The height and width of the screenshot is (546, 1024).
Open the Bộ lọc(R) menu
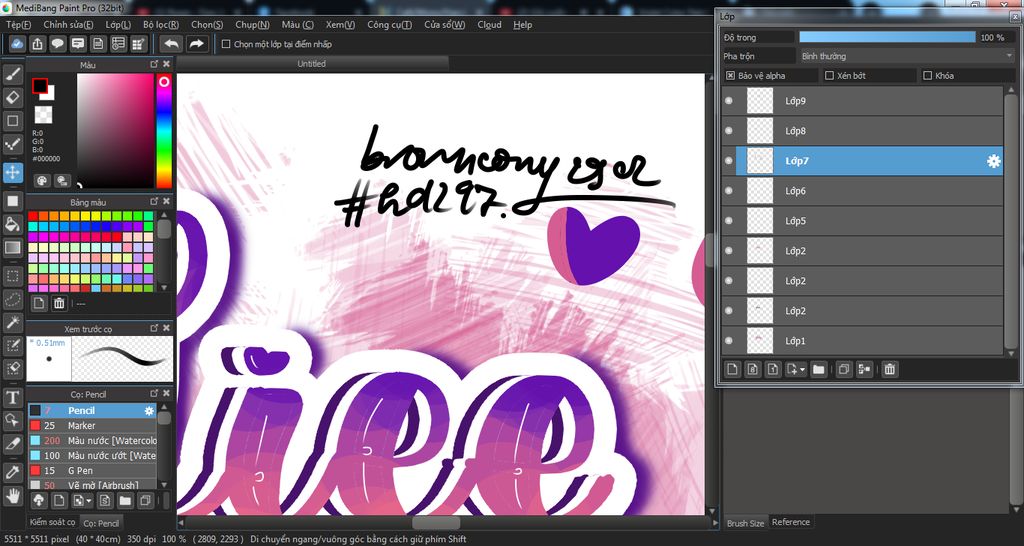[161, 25]
